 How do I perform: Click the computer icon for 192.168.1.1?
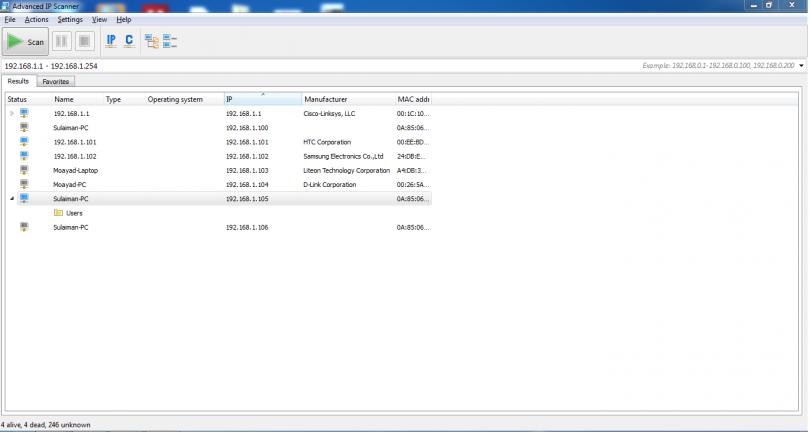pos(24,113)
